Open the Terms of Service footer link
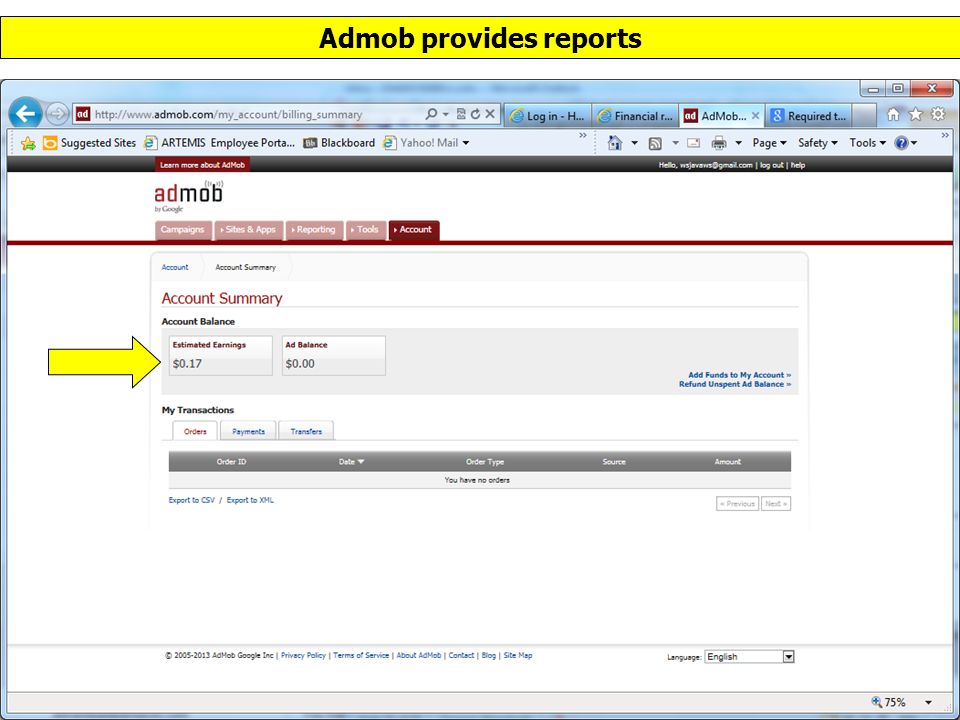Viewport: 960px width, 720px height. click(361, 655)
